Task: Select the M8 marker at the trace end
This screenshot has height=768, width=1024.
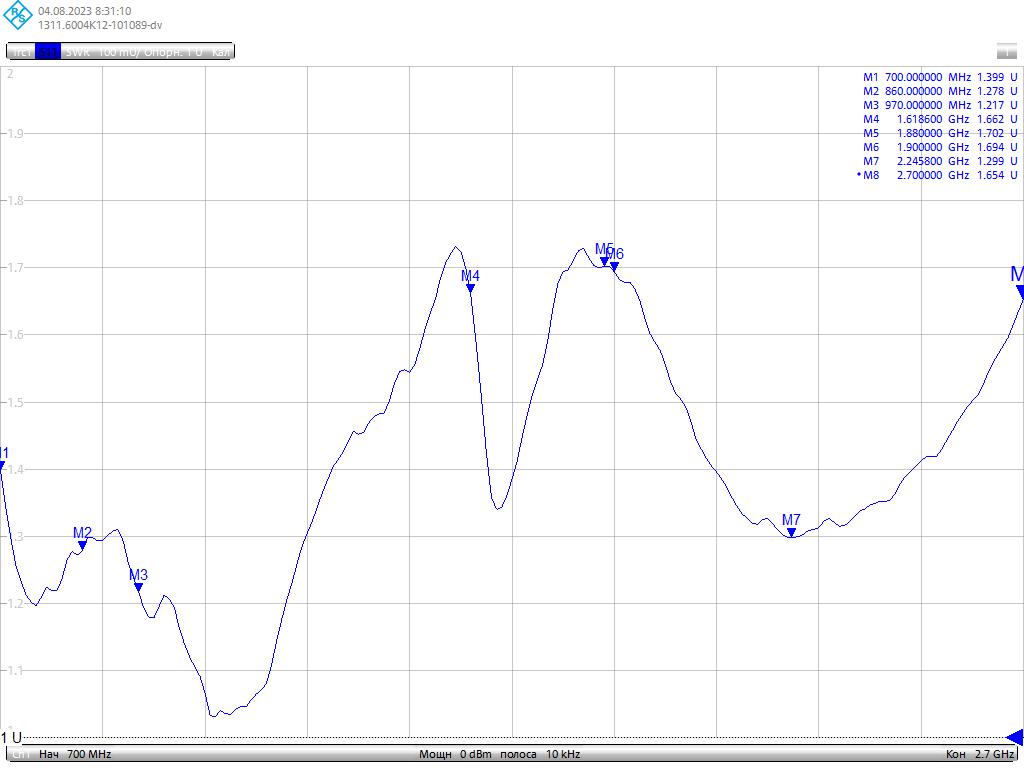Action: point(1019,292)
